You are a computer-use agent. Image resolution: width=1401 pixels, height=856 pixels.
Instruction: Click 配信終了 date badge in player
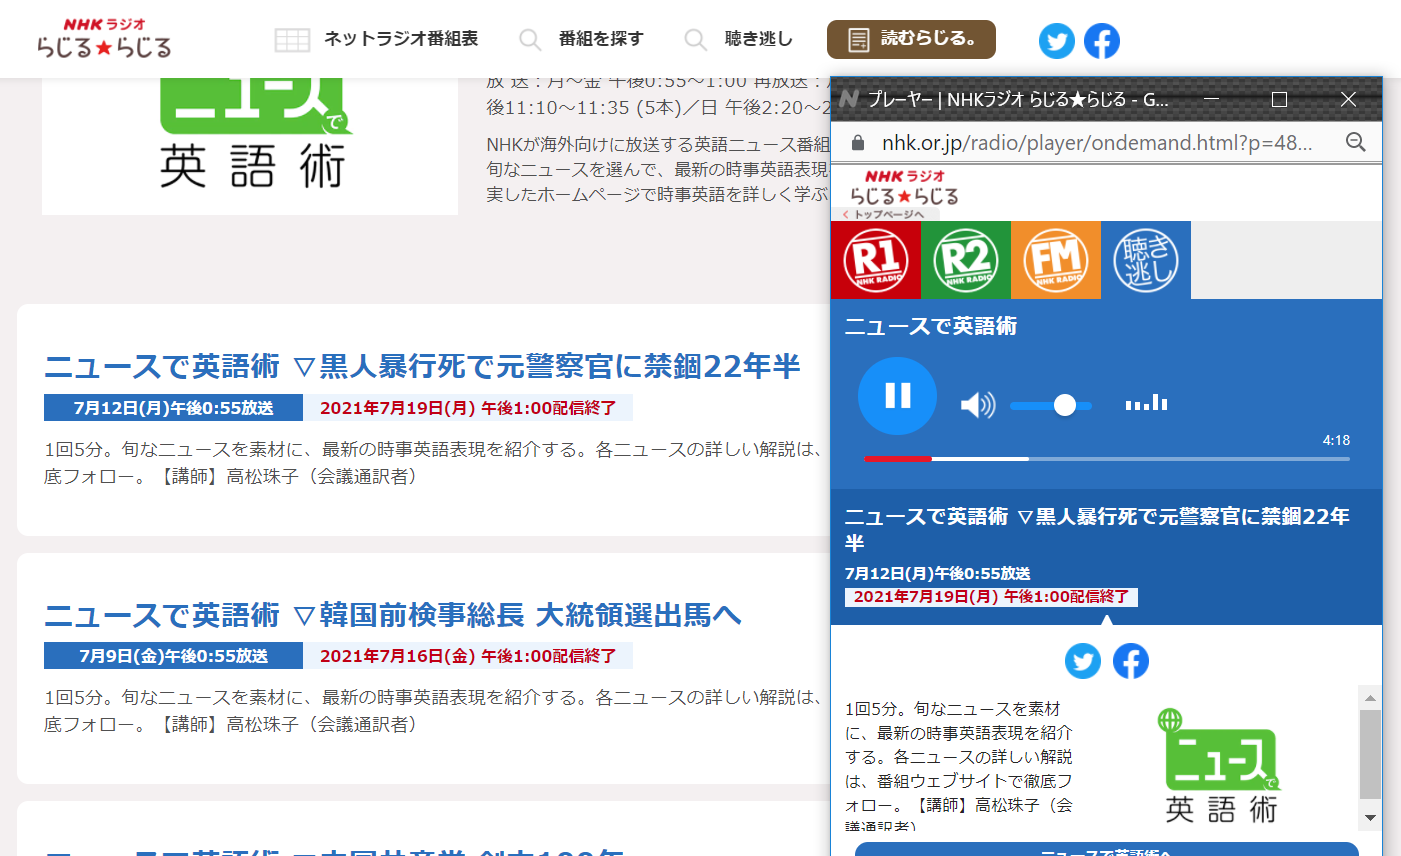(x=991, y=597)
